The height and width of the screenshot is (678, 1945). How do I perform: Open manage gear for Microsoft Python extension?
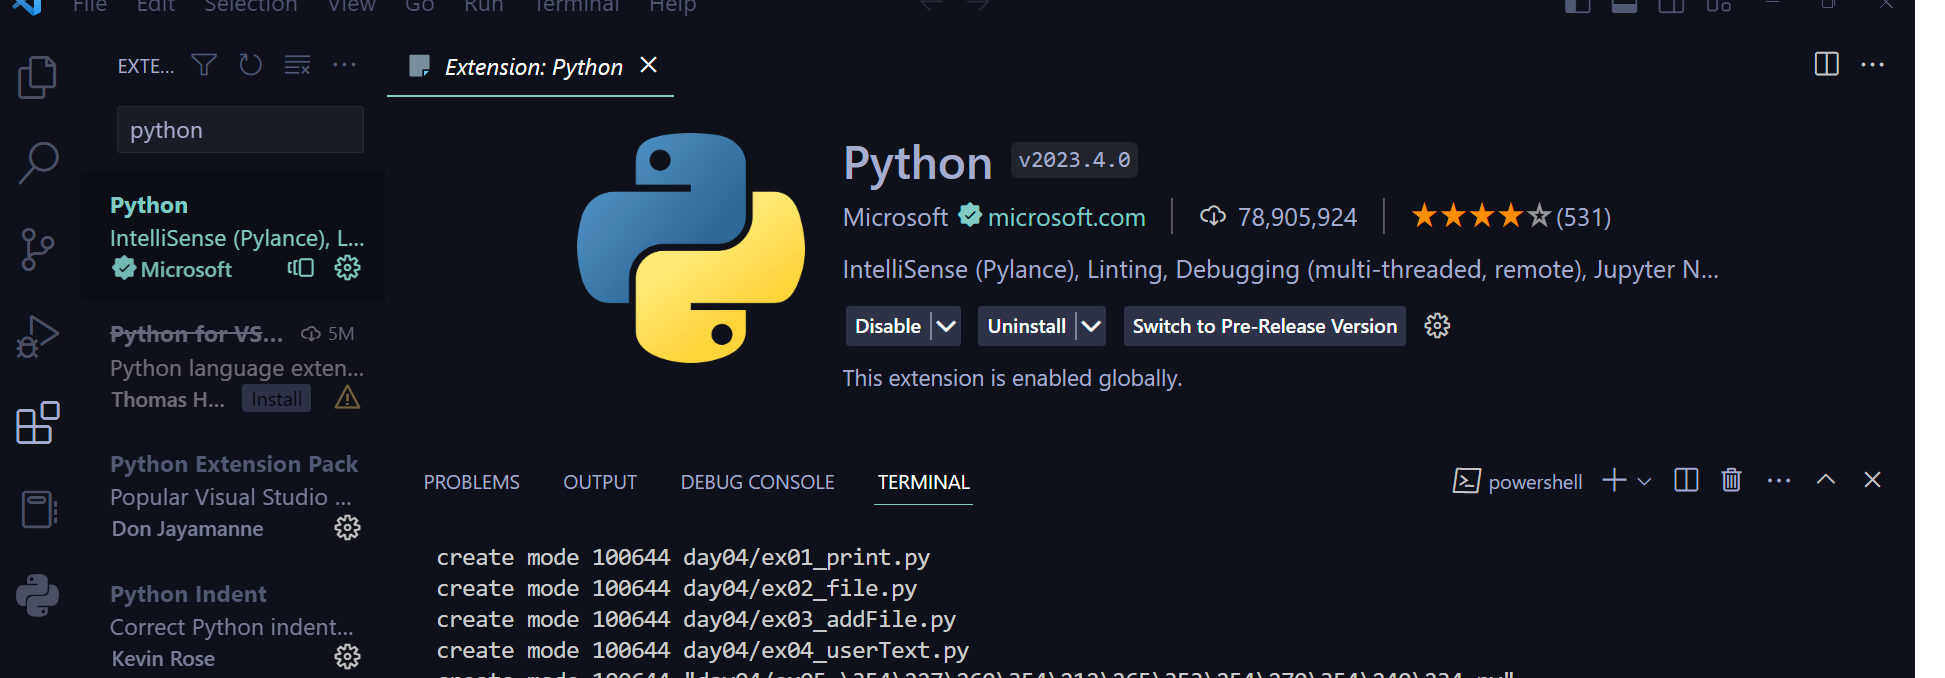pos(347,268)
